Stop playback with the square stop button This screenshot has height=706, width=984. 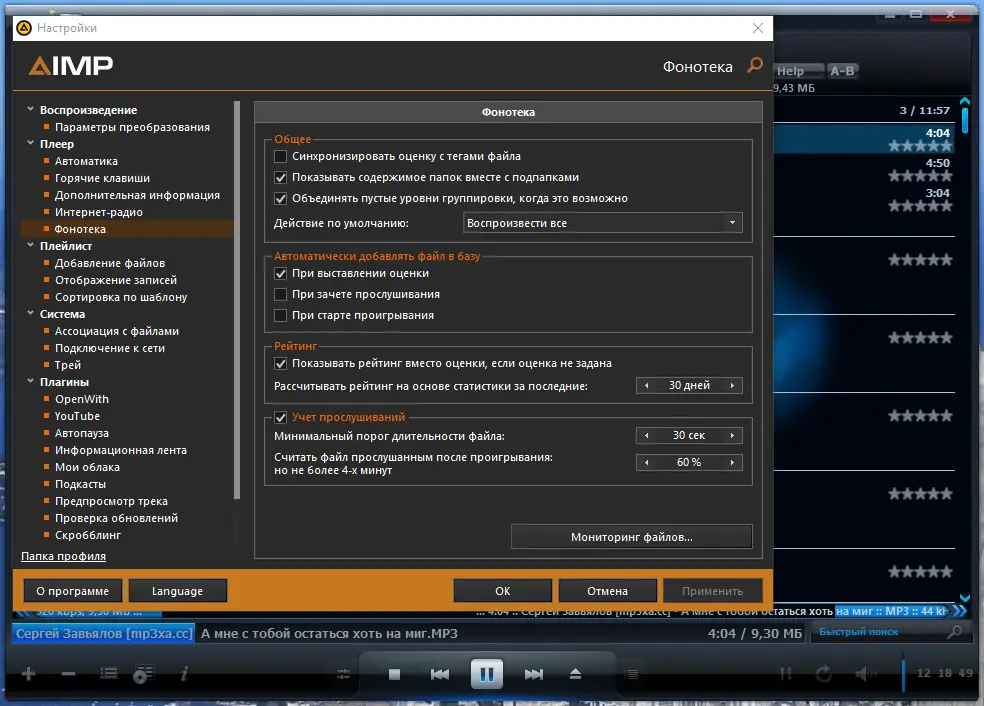coord(394,675)
